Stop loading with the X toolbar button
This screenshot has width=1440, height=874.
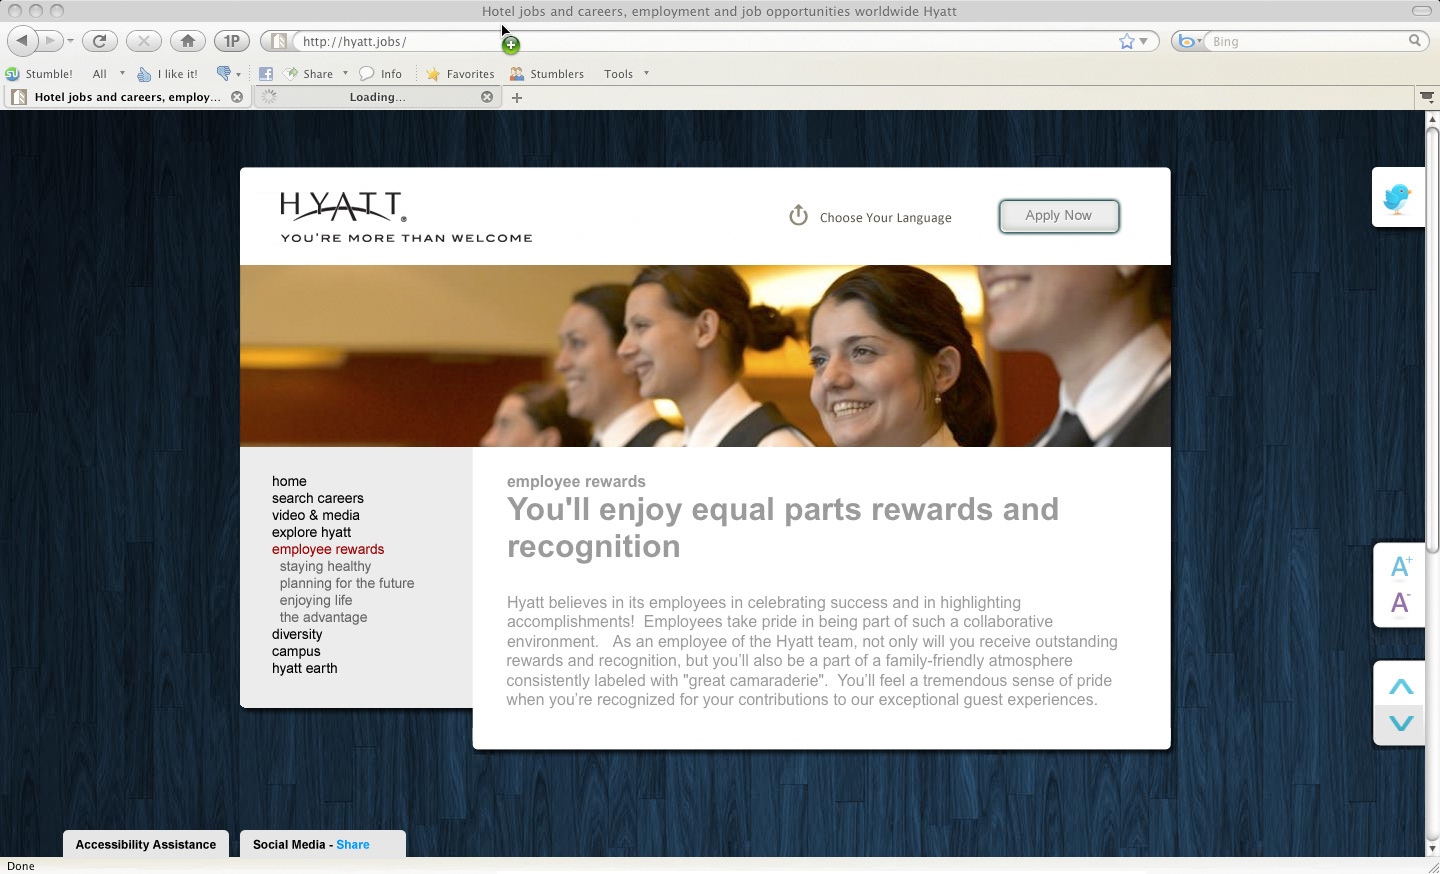click(143, 41)
